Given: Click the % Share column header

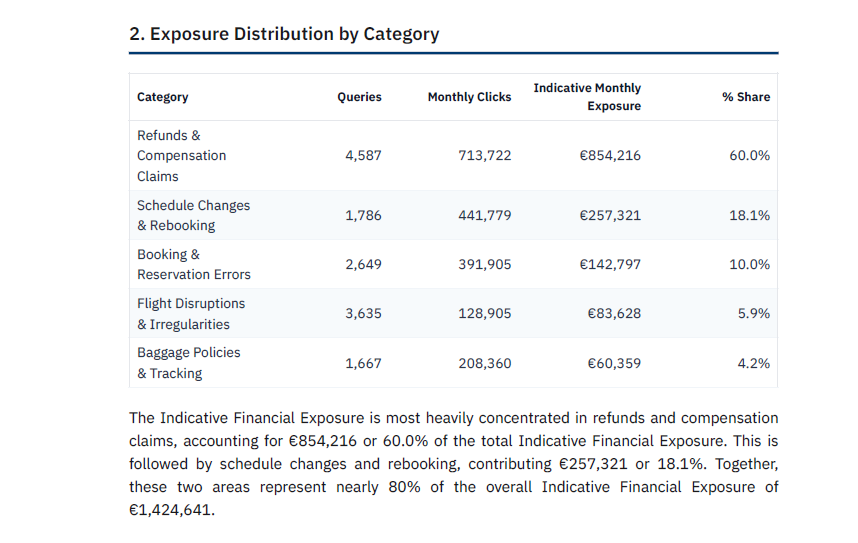Looking at the screenshot, I should pos(746,97).
